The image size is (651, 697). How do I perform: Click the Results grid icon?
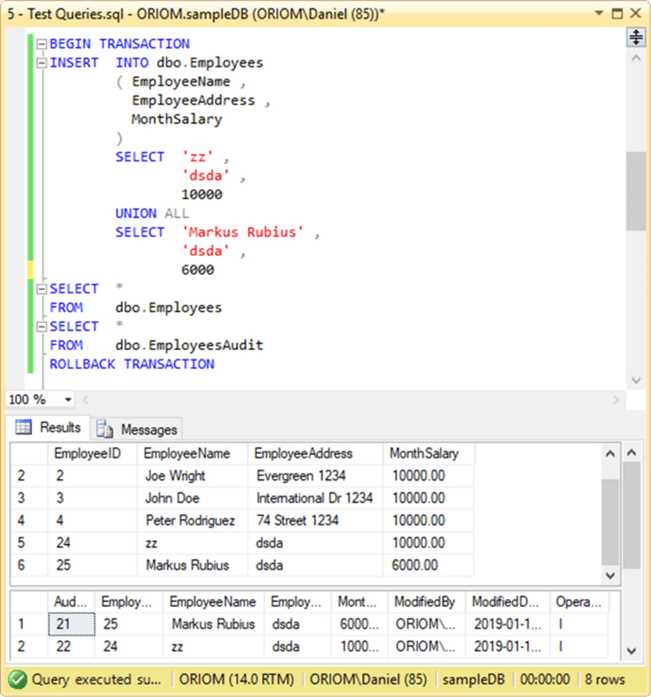tap(23, 427)
